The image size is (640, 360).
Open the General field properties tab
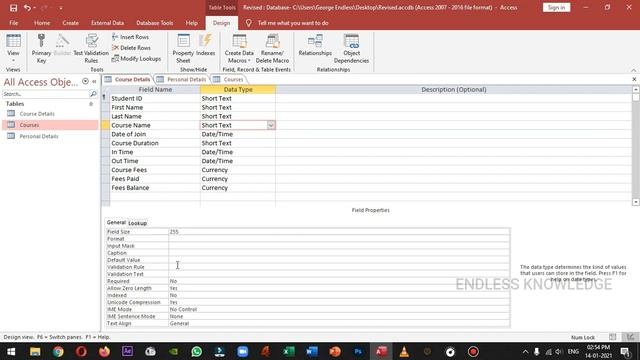pyautogui.click(x=116, y=223)
